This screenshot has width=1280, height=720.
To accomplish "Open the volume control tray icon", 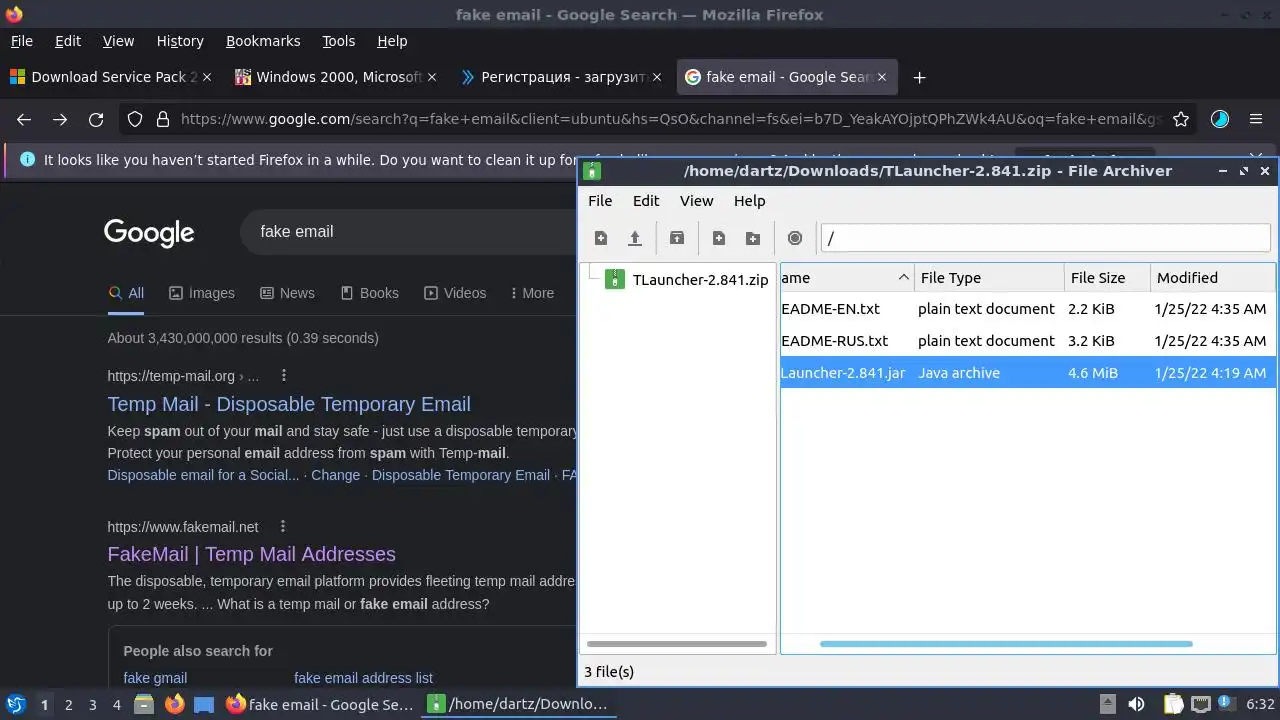I will pyautogui.click(x=1136, y=704).
